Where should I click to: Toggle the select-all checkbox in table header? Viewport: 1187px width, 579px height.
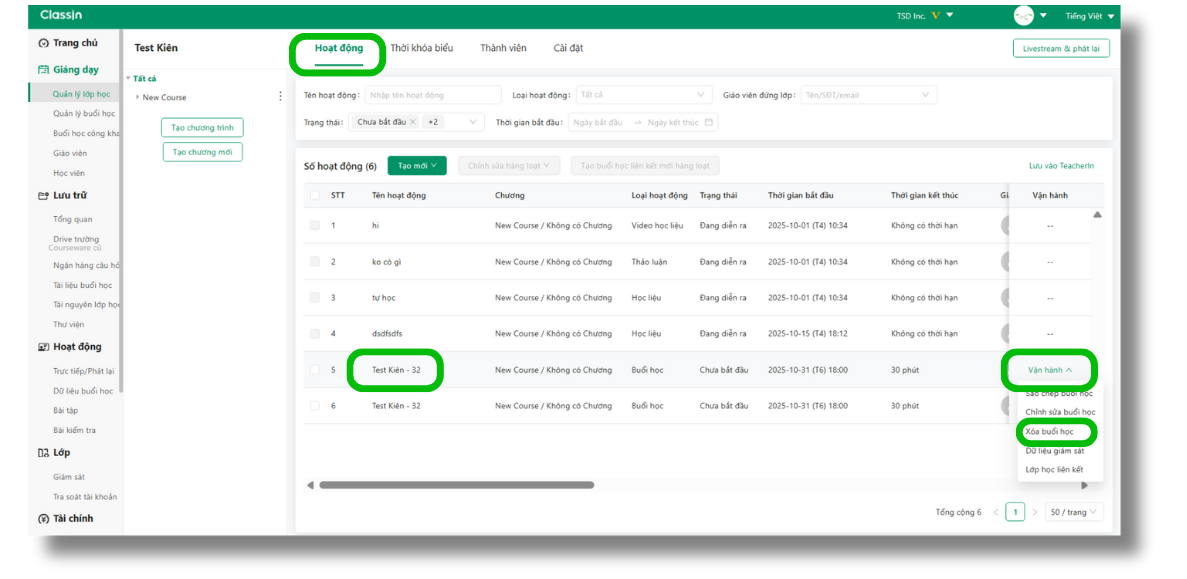(315, 195)
